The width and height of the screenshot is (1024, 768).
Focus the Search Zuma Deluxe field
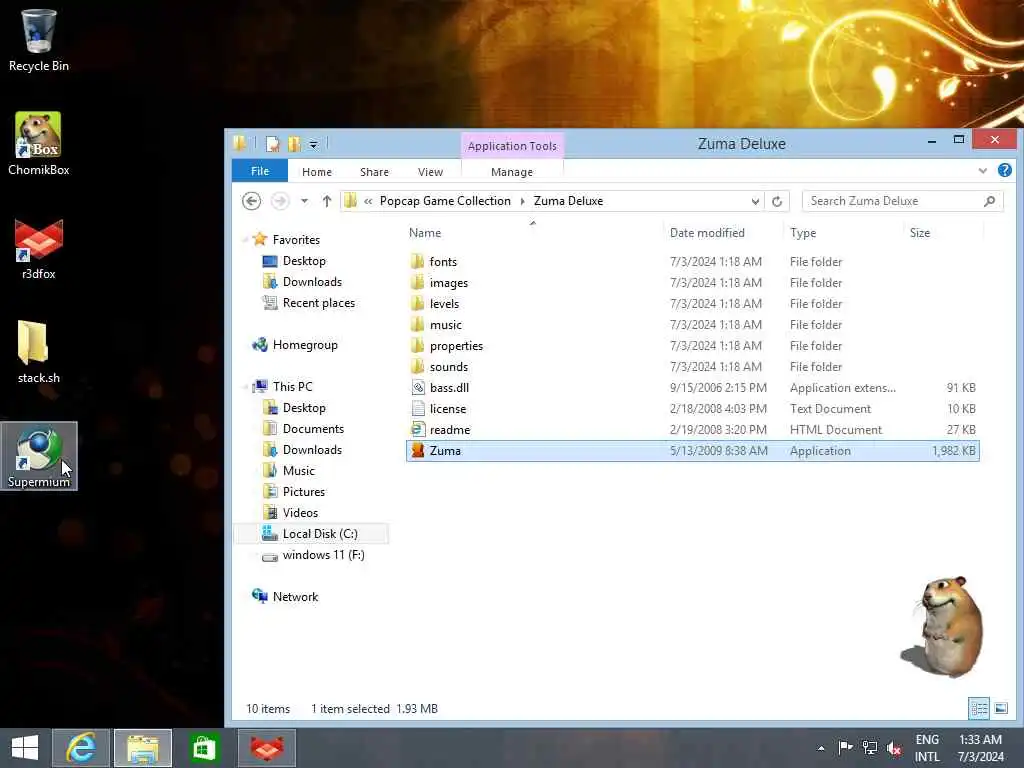pos(902,201)
